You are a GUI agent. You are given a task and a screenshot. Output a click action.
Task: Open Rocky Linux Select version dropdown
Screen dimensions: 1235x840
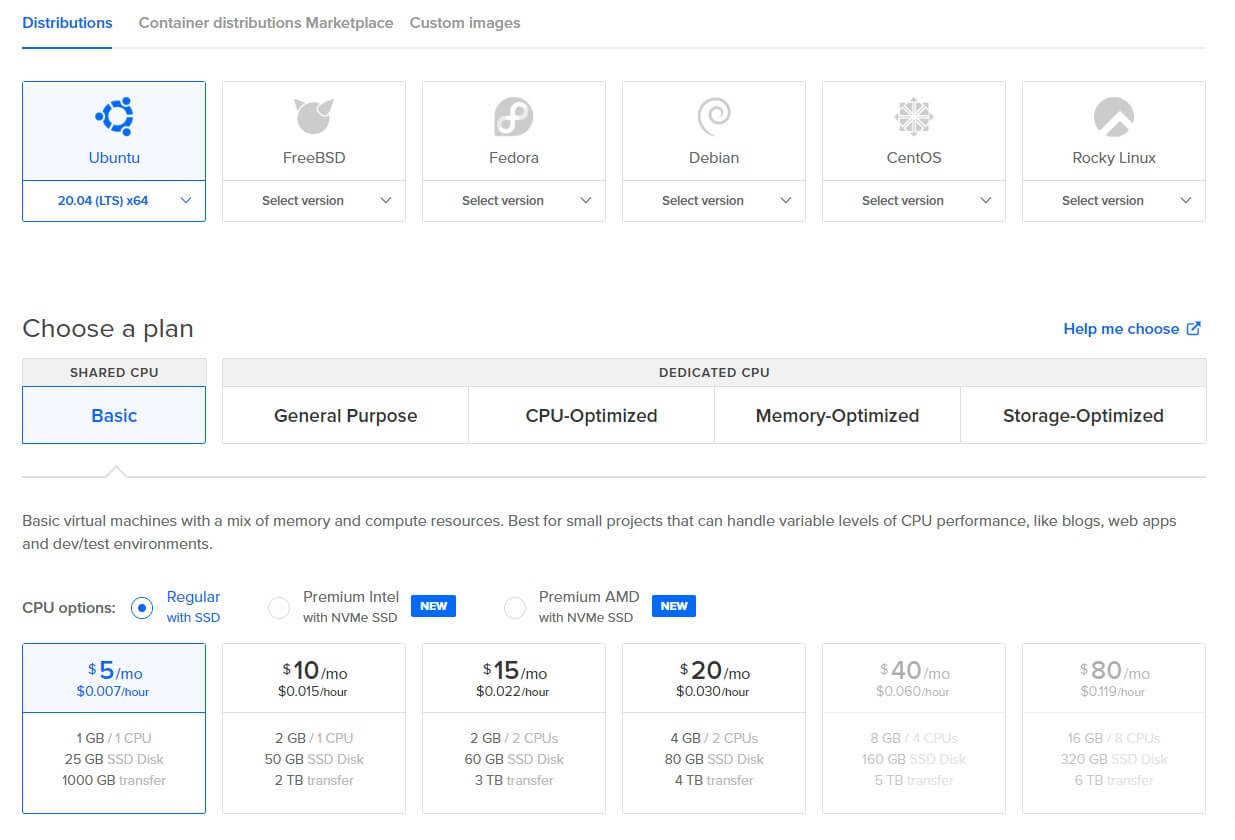tap(1114, 201)
